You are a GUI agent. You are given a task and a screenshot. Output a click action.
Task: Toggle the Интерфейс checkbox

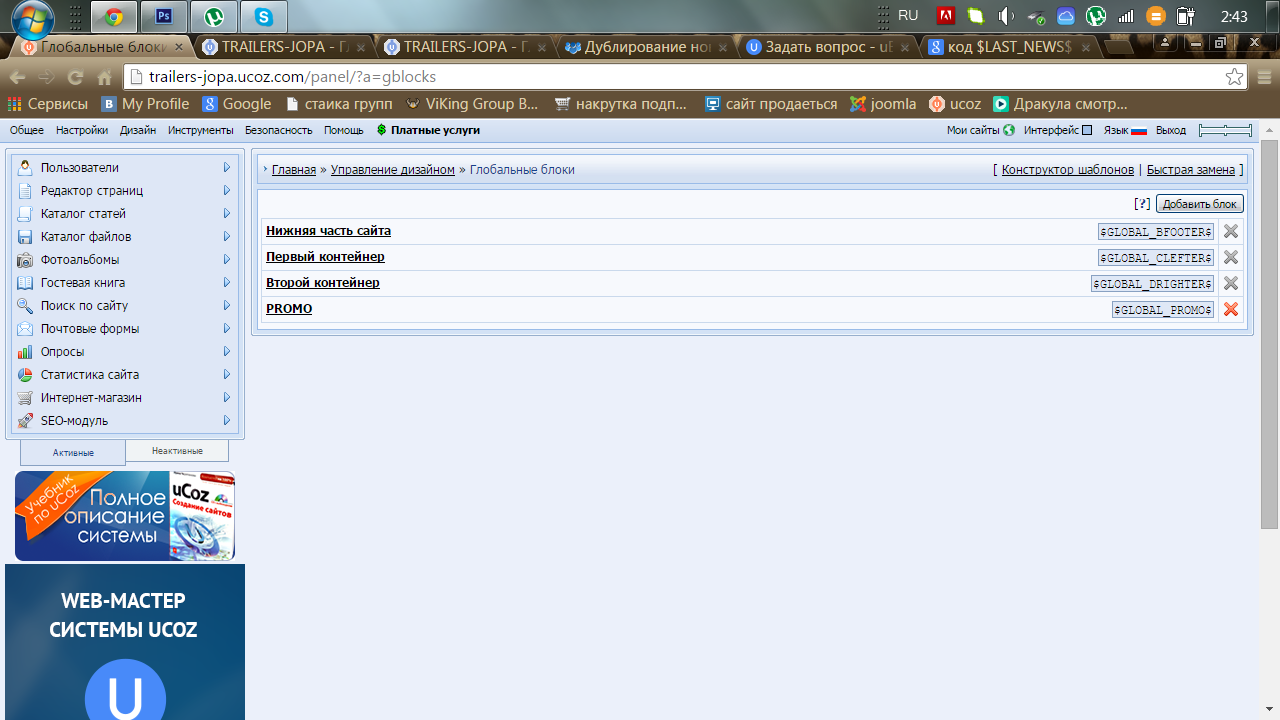click(1087, 130)
